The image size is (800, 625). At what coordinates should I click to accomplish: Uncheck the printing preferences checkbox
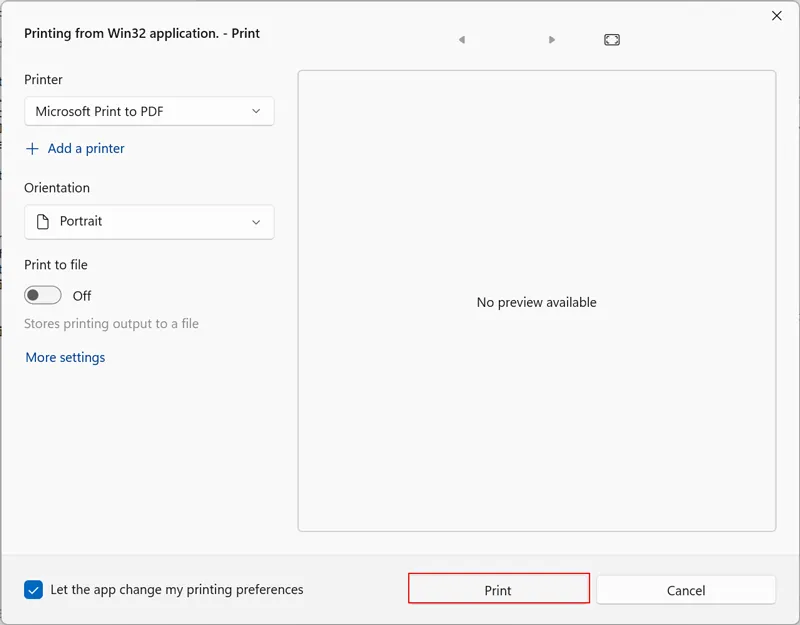34,590
